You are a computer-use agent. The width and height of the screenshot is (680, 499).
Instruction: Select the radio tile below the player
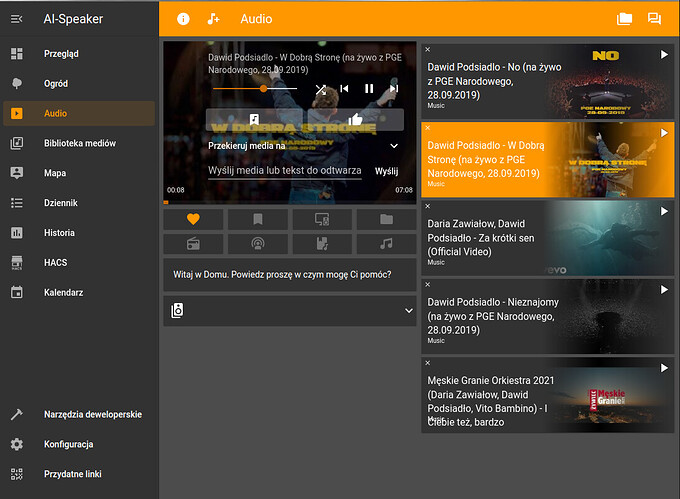(x=194, y=243)
